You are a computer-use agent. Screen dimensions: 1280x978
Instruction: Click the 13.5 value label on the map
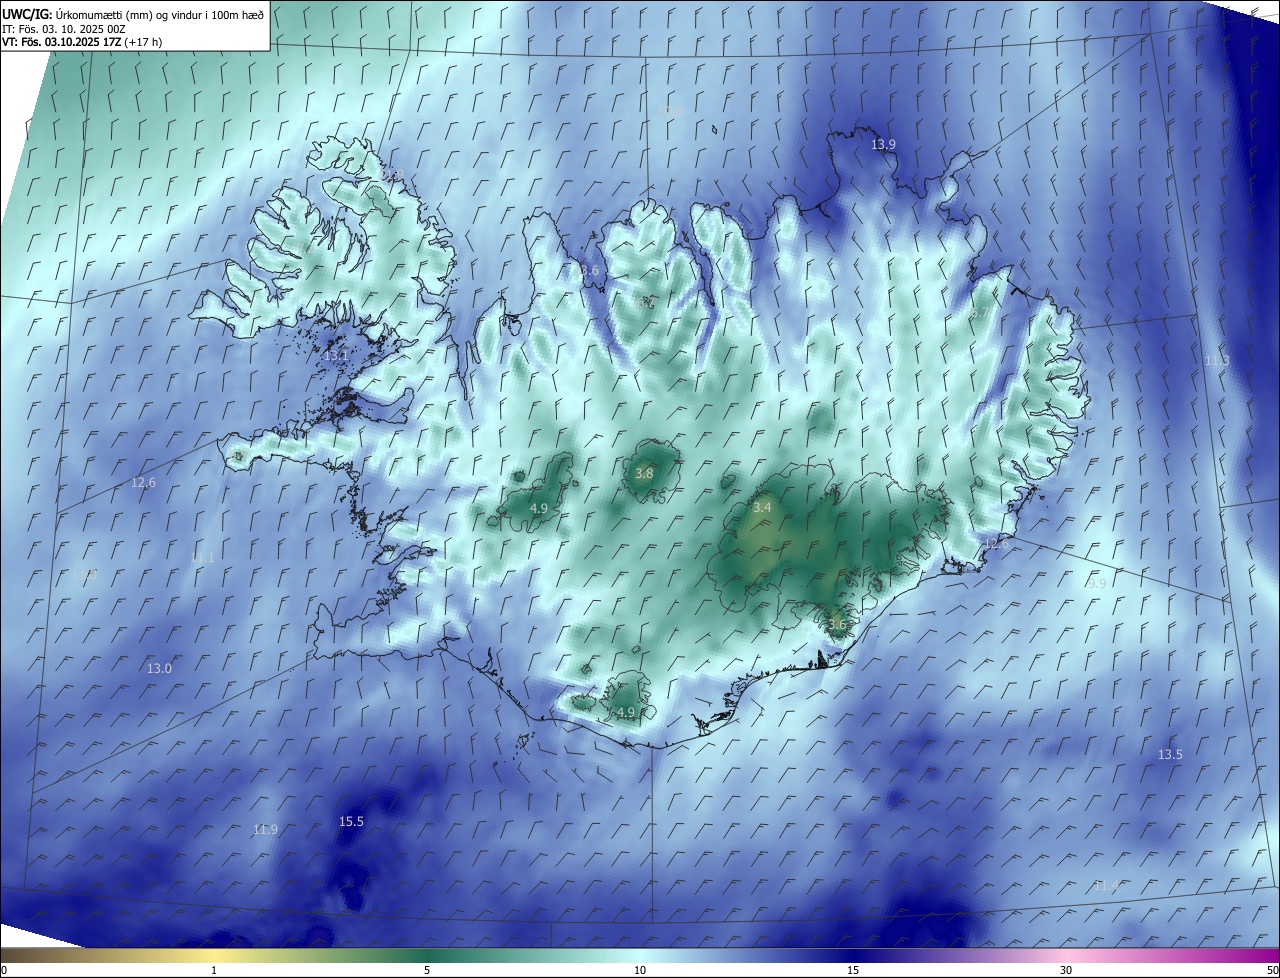(x=1170, y=754)
